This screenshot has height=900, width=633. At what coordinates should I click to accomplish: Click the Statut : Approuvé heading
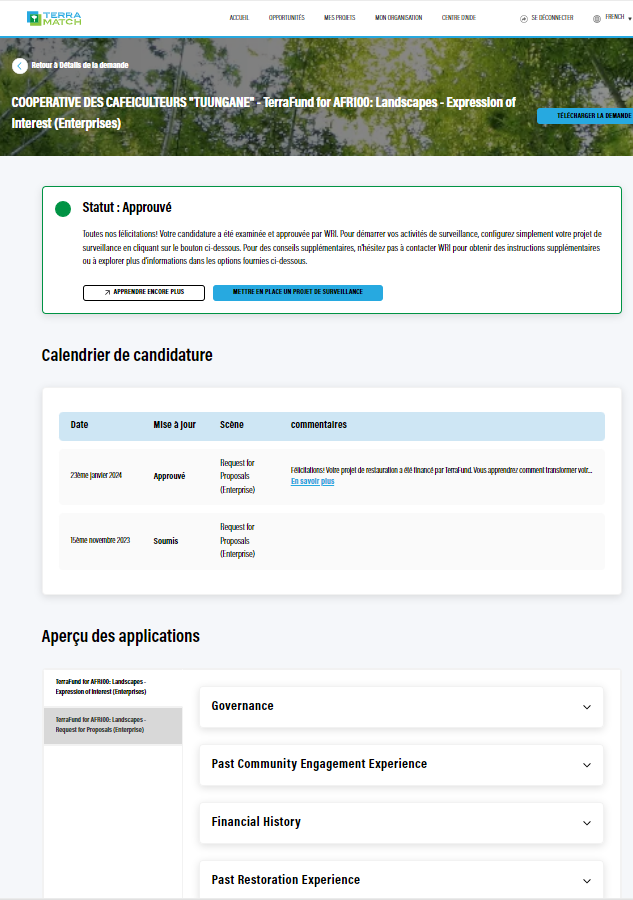pyautogui.click(x=127, y=208)
